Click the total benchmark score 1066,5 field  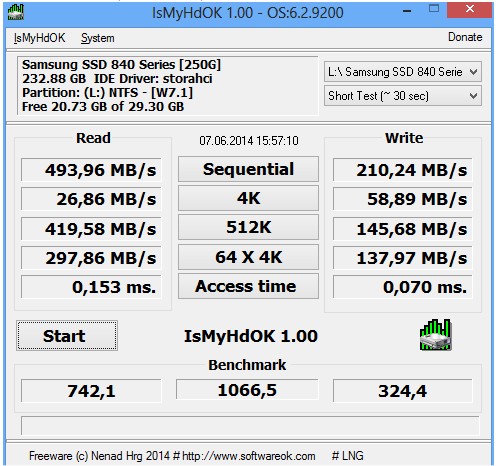(x=247, y=390)
